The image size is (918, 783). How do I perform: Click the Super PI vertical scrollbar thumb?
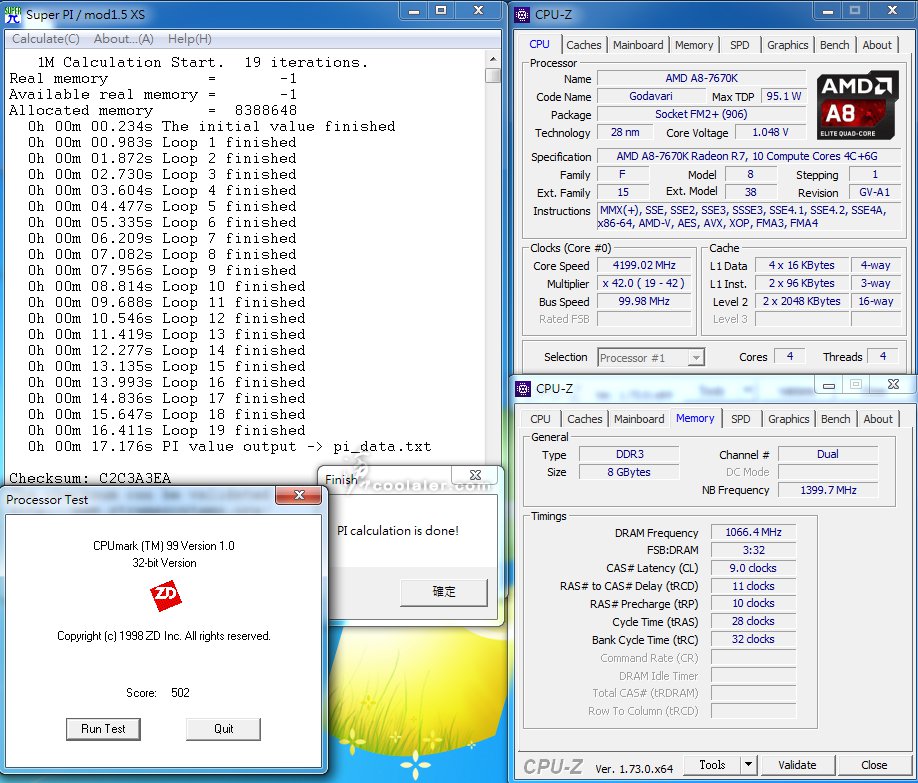pos(493,76)
